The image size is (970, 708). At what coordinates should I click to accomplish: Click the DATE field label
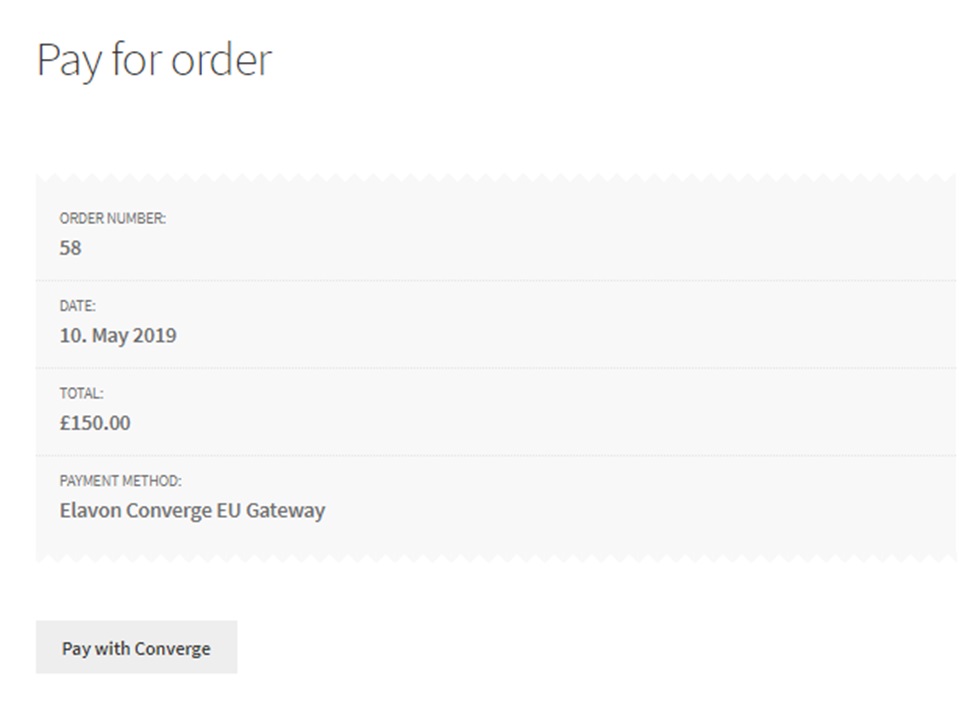(x=77, y=305)
